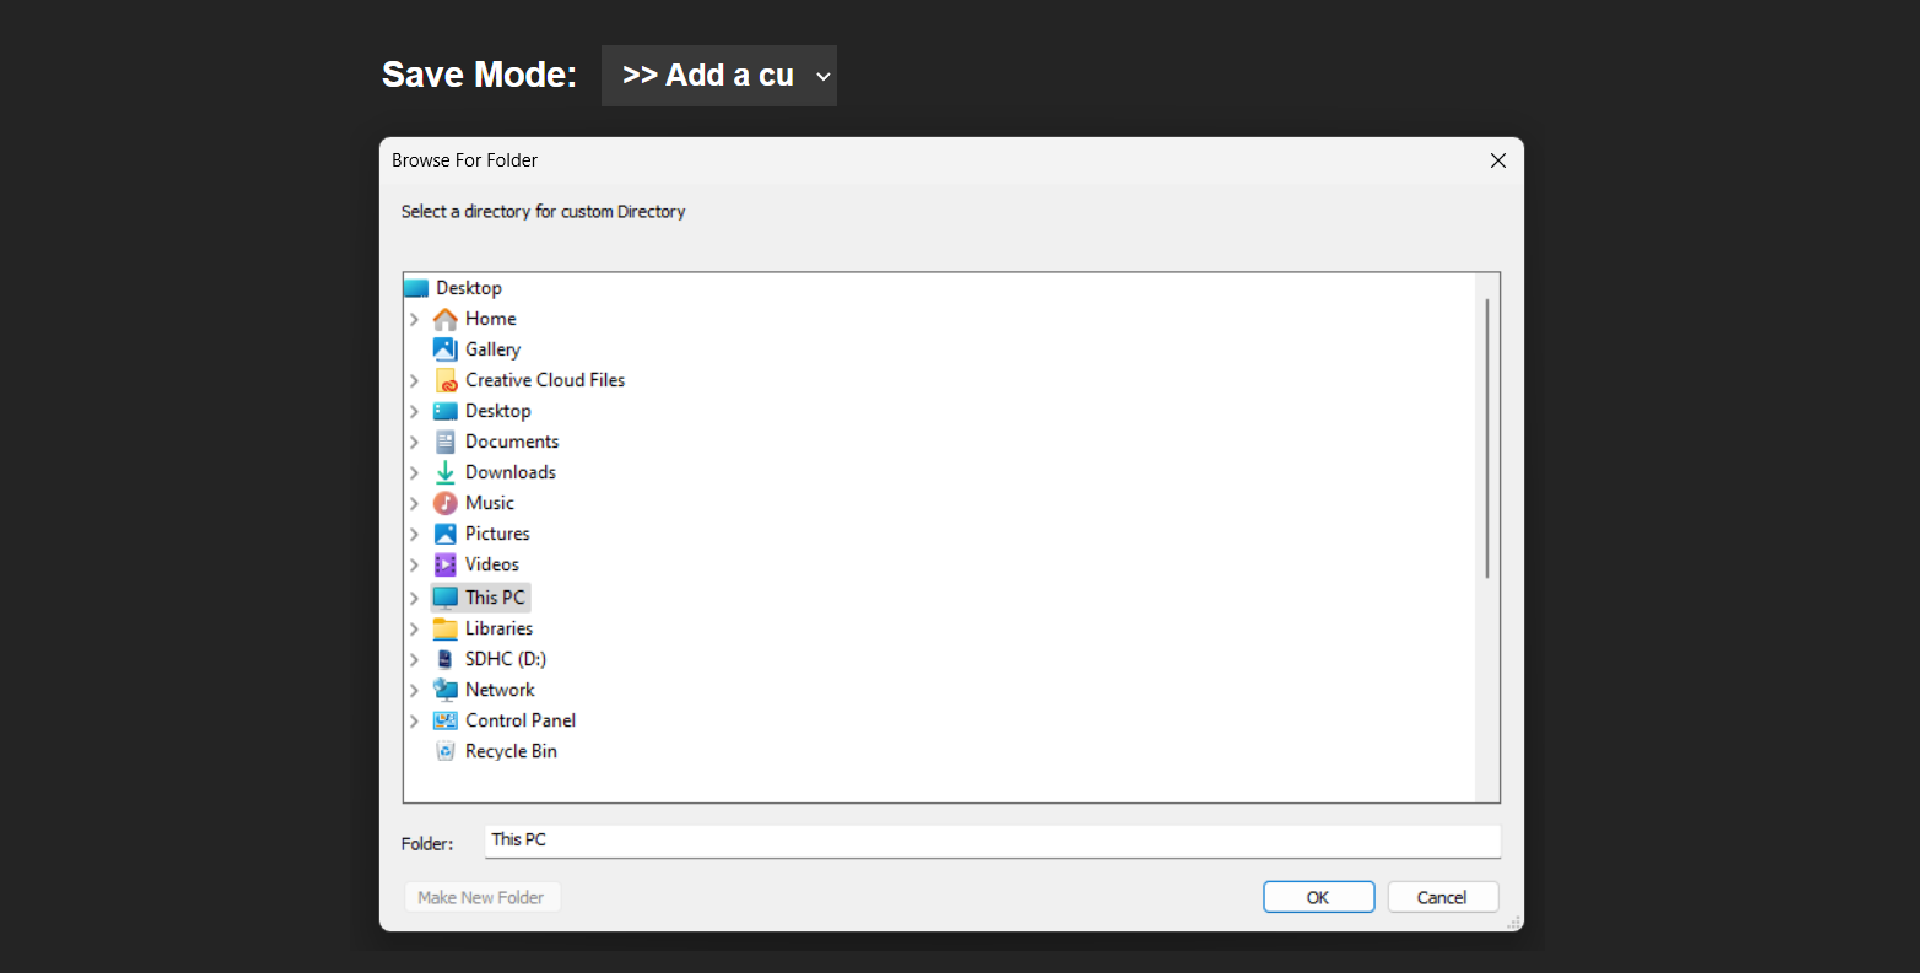Click the Videos folder icon
Viewport: 1920px width, 973px height.
(x=446, y=564)
